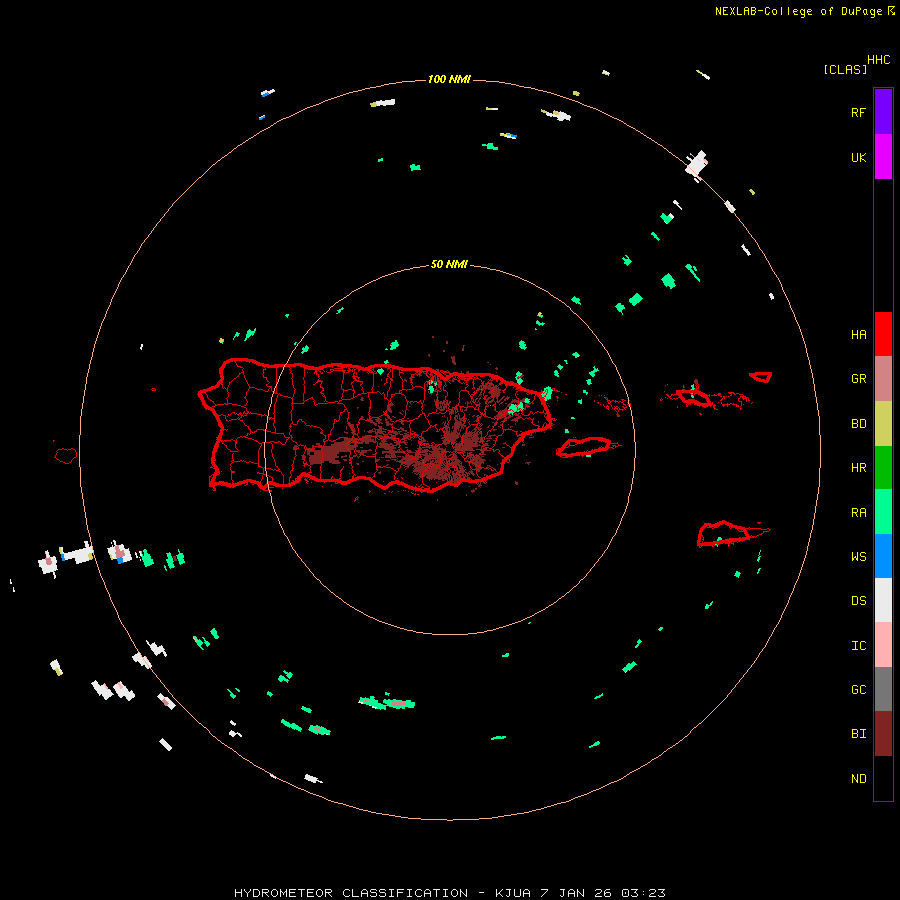Click the 100 NMI range ring label
The width and height of the screenshot is (900, 900).
(x=449, y=79)
